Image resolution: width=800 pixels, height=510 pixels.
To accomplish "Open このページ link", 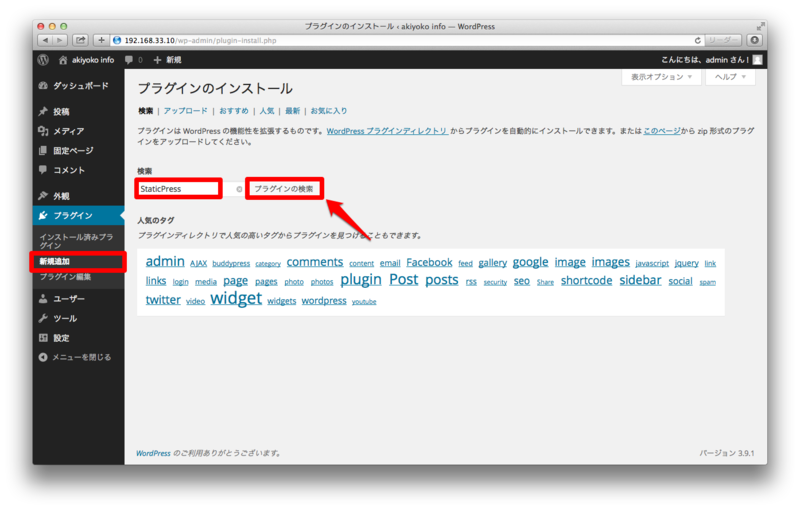I will [662, 131].
